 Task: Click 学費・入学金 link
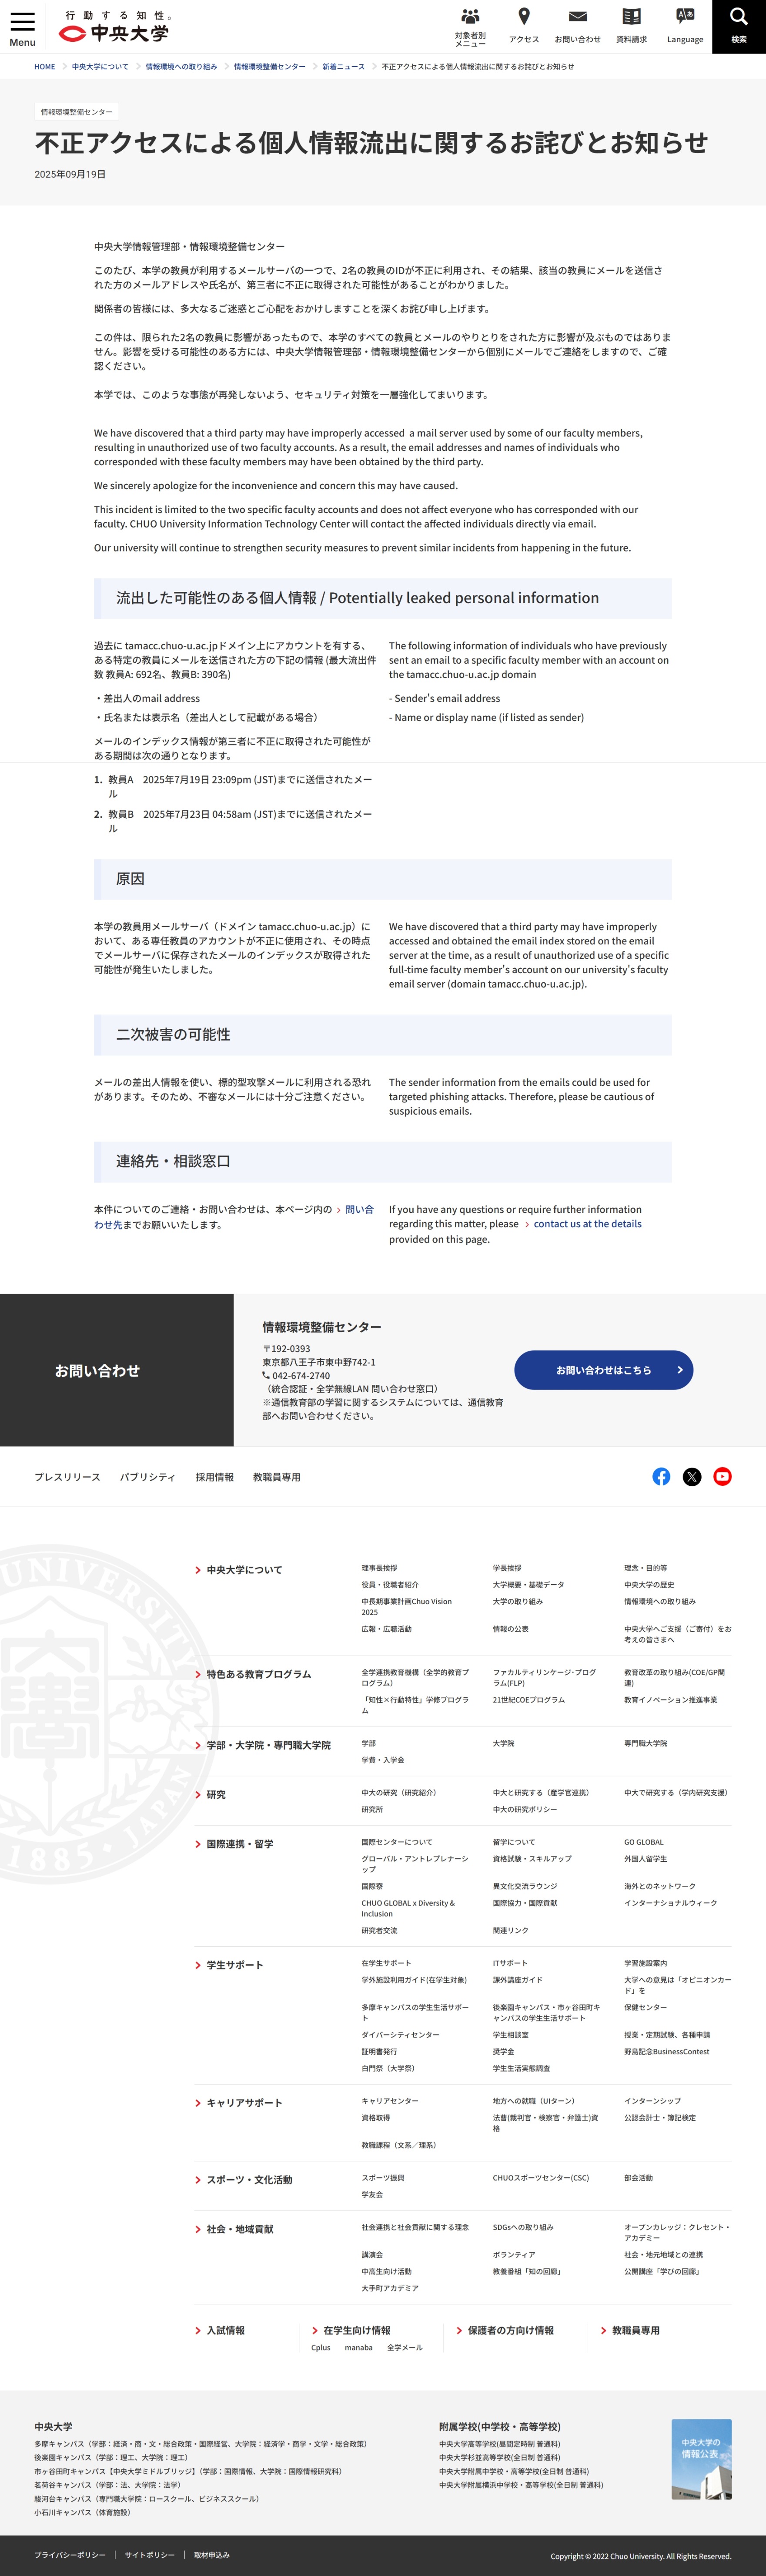[383, 1760]
